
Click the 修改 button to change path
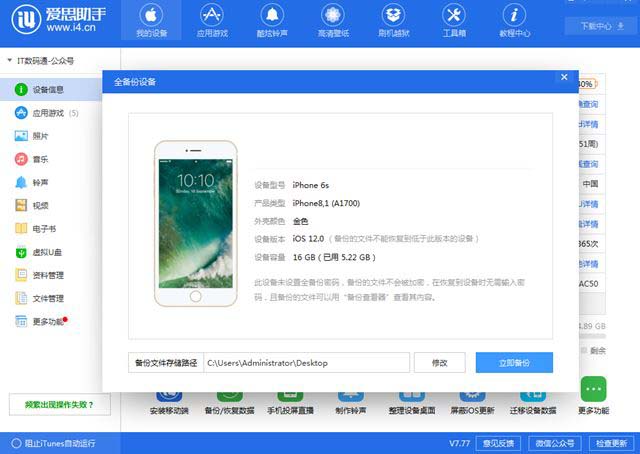click(440, 363)
